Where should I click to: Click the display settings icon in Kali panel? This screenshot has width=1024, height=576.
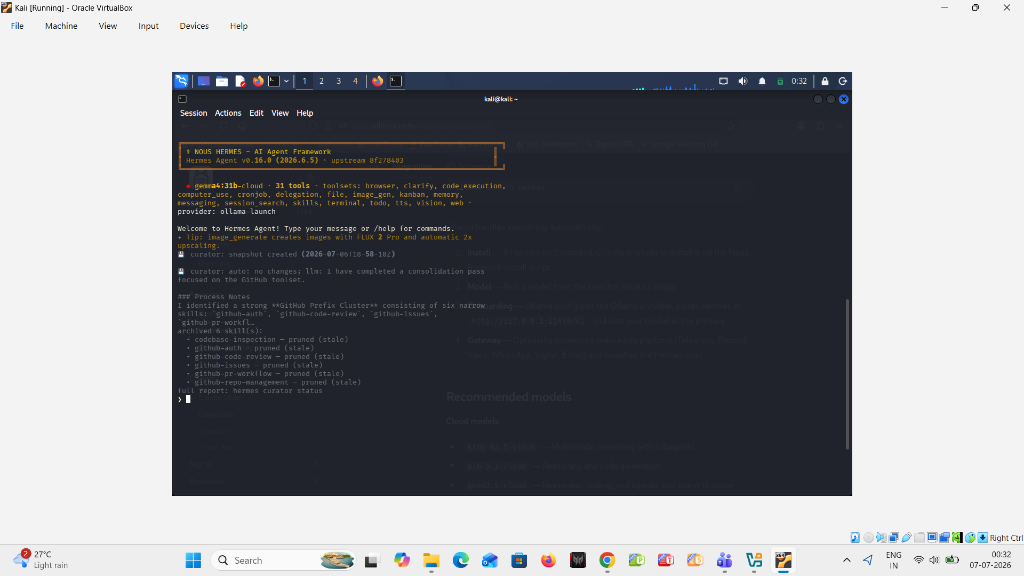[x=723, y=81]
